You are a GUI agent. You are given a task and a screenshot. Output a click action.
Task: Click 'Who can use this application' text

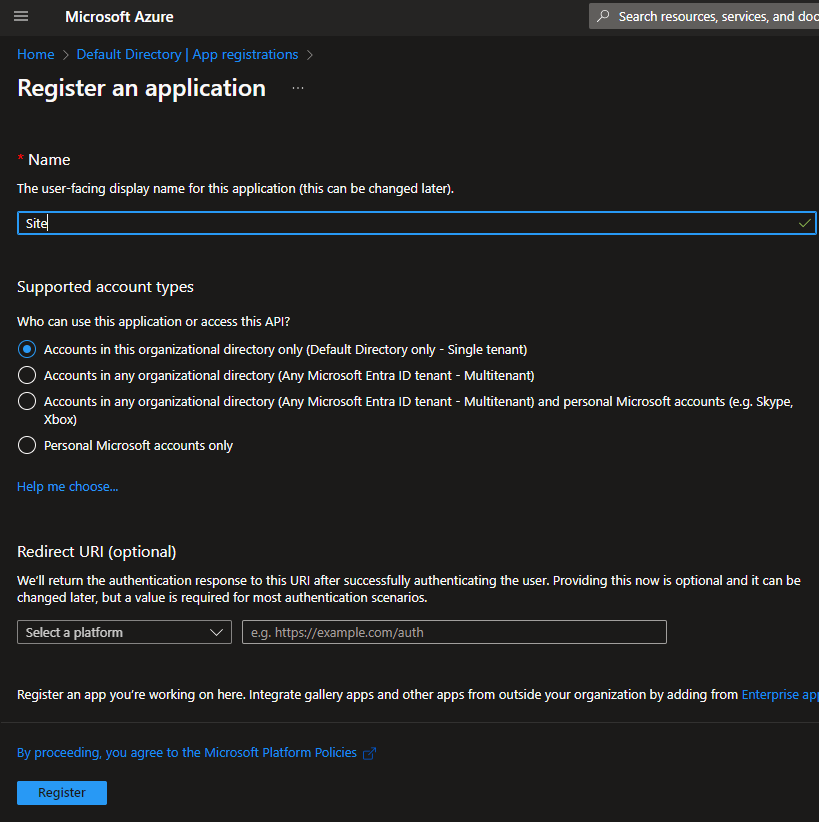(x=154, y=321)
